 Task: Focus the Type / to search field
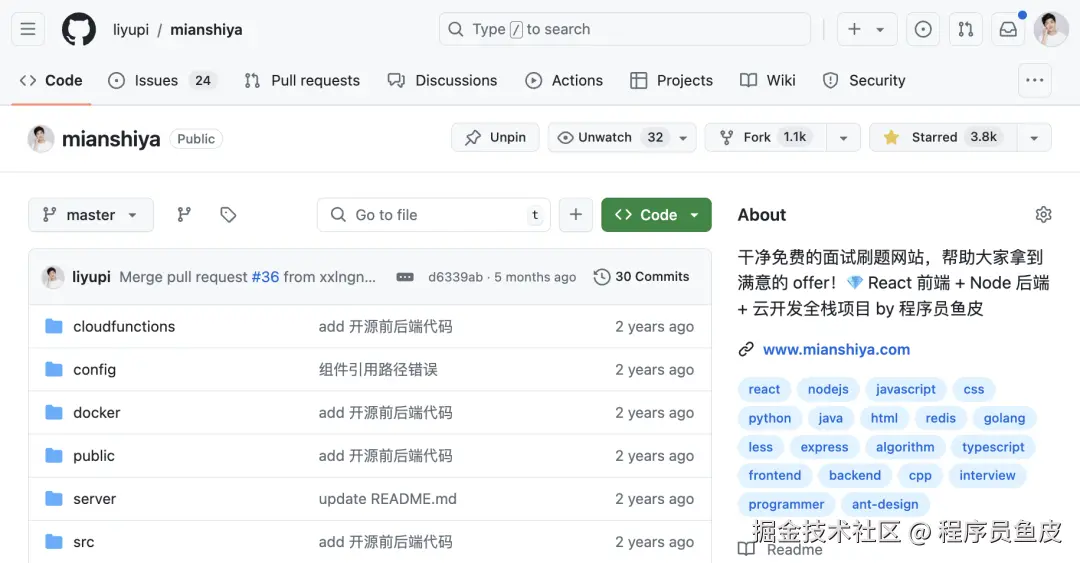(x=625, y=29)
